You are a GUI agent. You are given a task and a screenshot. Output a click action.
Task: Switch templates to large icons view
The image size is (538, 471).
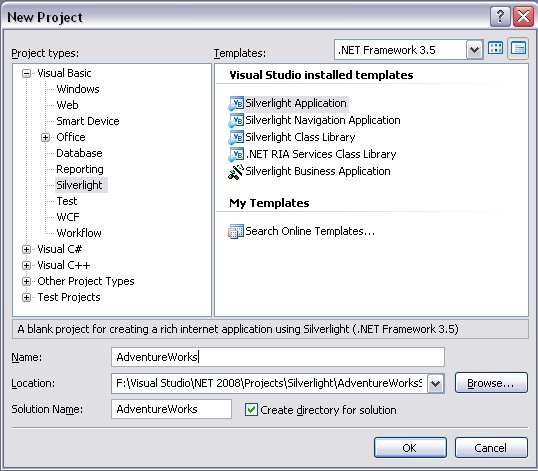495,48
